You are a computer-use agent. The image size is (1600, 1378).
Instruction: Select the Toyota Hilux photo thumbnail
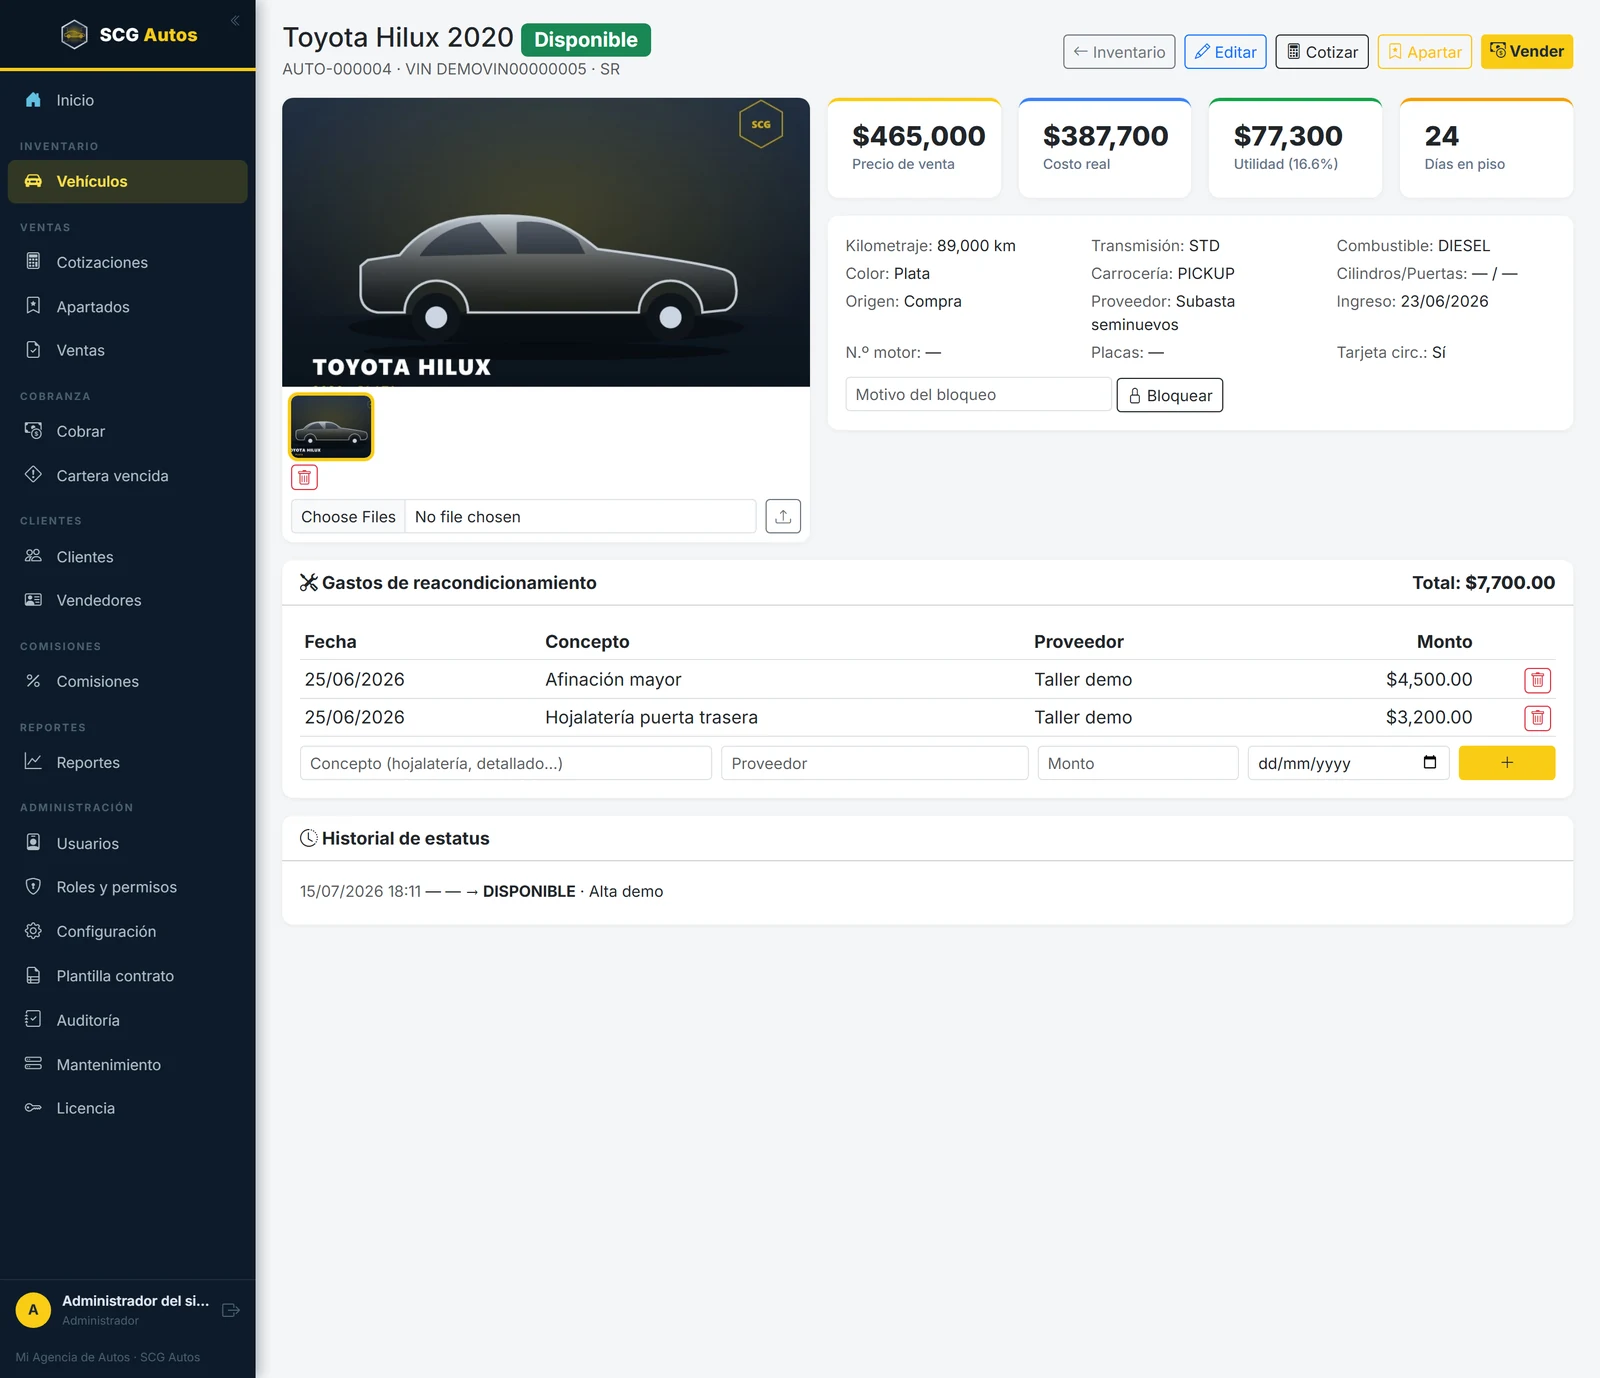(x=331, y=427)
